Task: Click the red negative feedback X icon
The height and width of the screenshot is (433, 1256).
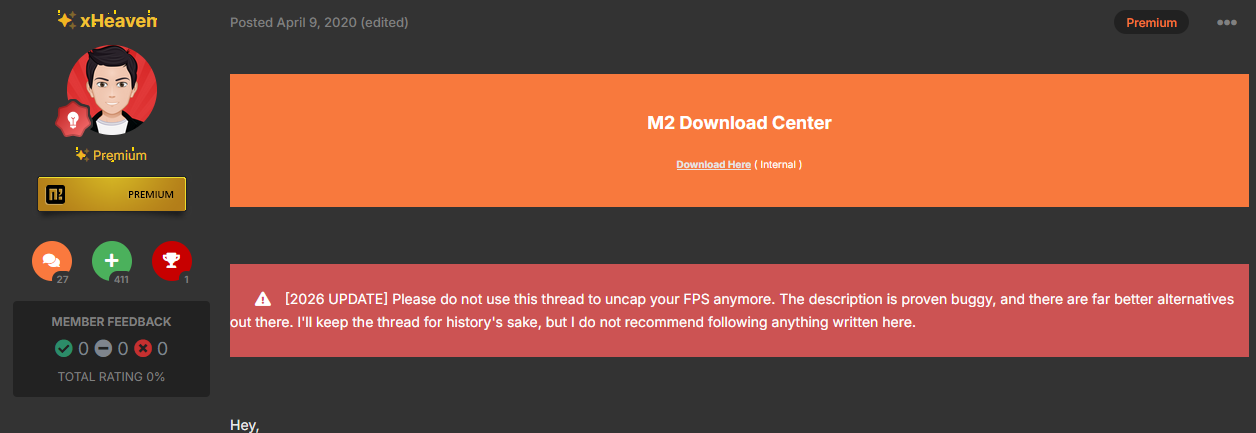Action: [x=142, y=349]
